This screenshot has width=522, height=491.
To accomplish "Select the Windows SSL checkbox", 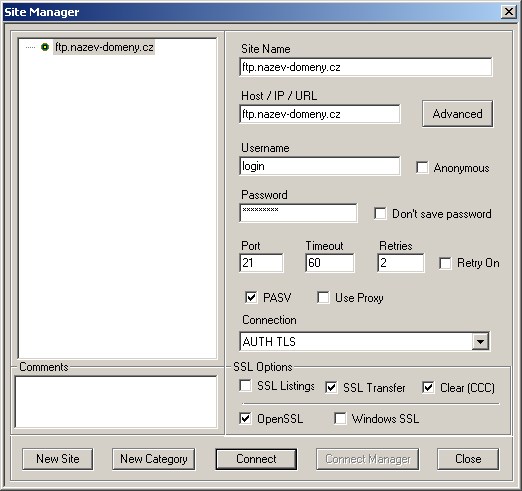I will pos(340,418).
